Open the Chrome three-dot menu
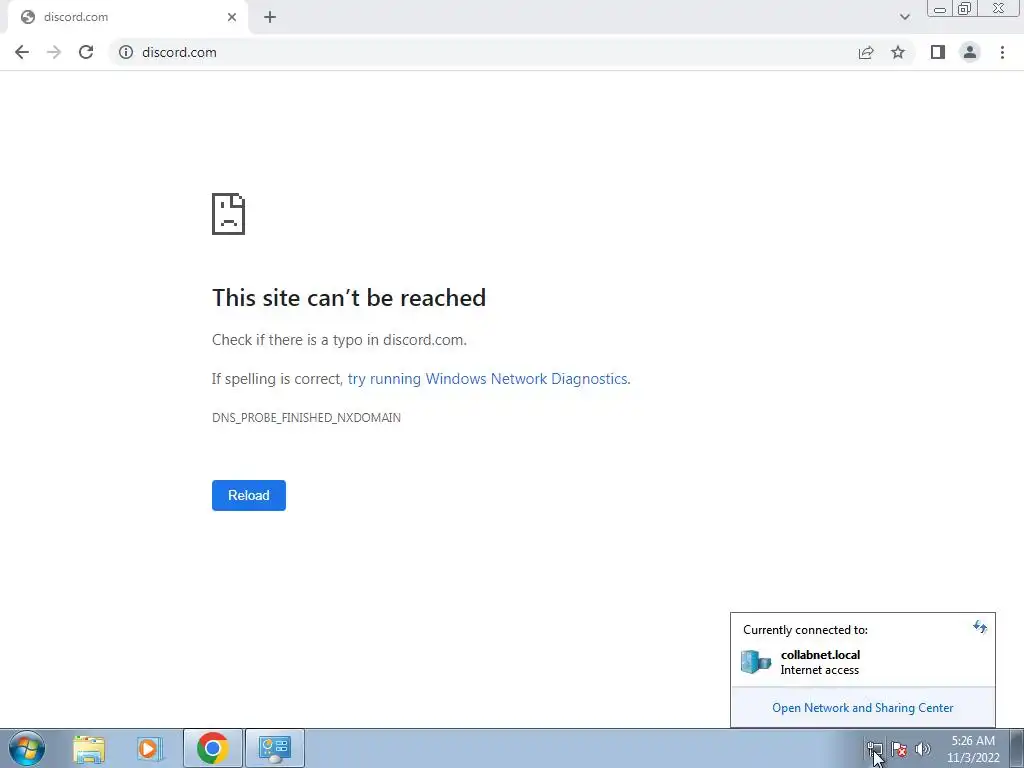1024x768 pixels. [1002, 52]
